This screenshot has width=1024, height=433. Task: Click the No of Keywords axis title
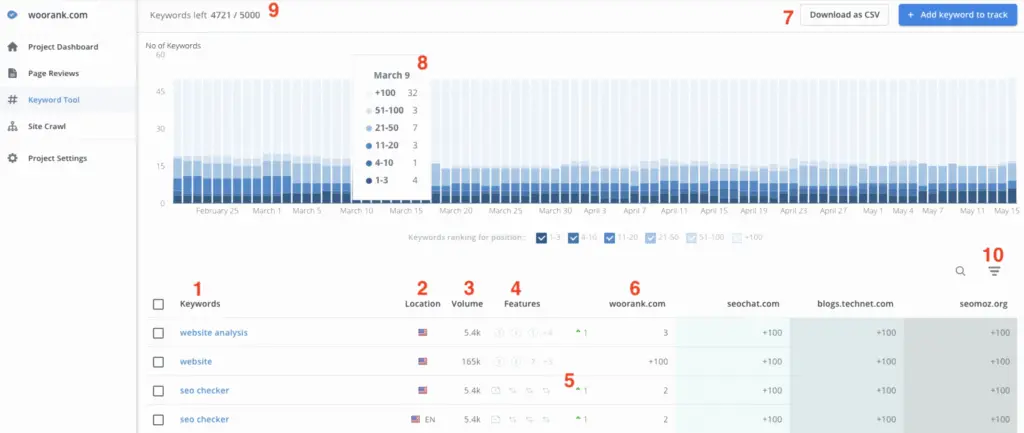tap(173, 46)
